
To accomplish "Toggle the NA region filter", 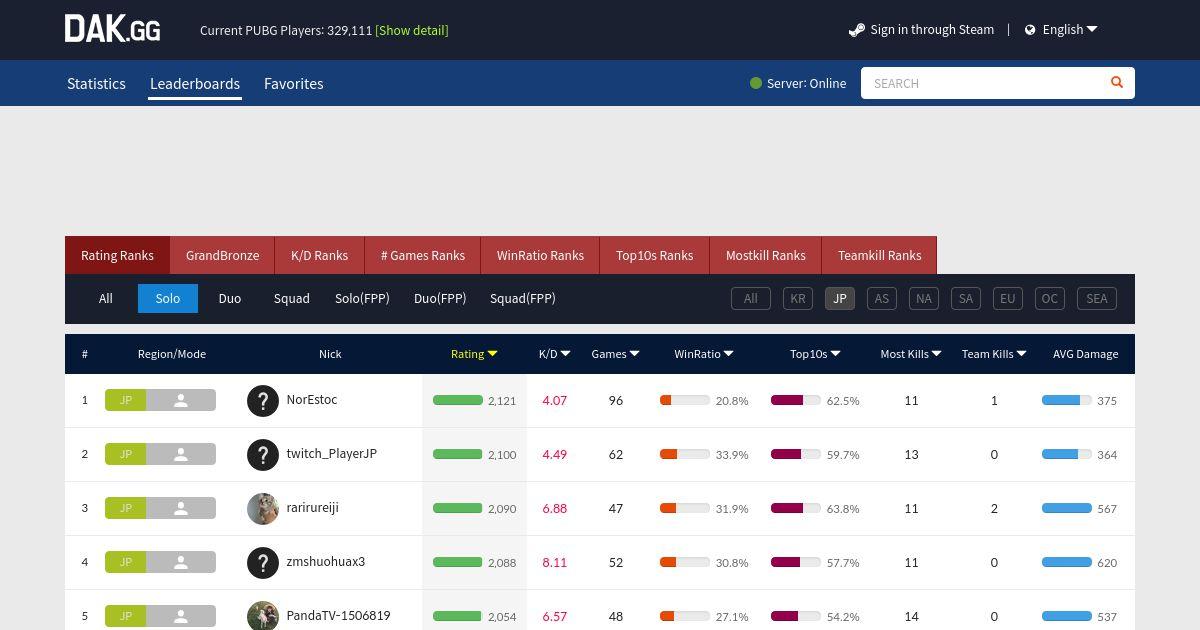I will 924,298.
